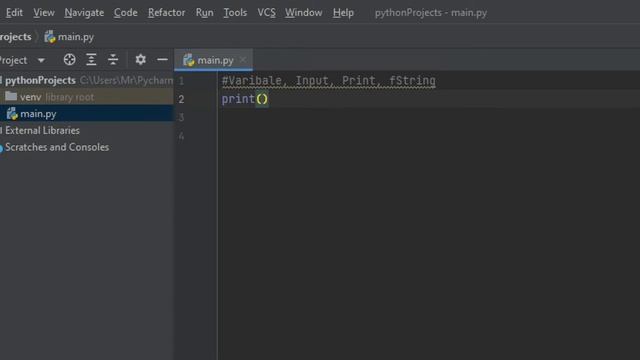This screenshot has width=640, height=360.
Task: Open the Edit menu
Action: 14,13
